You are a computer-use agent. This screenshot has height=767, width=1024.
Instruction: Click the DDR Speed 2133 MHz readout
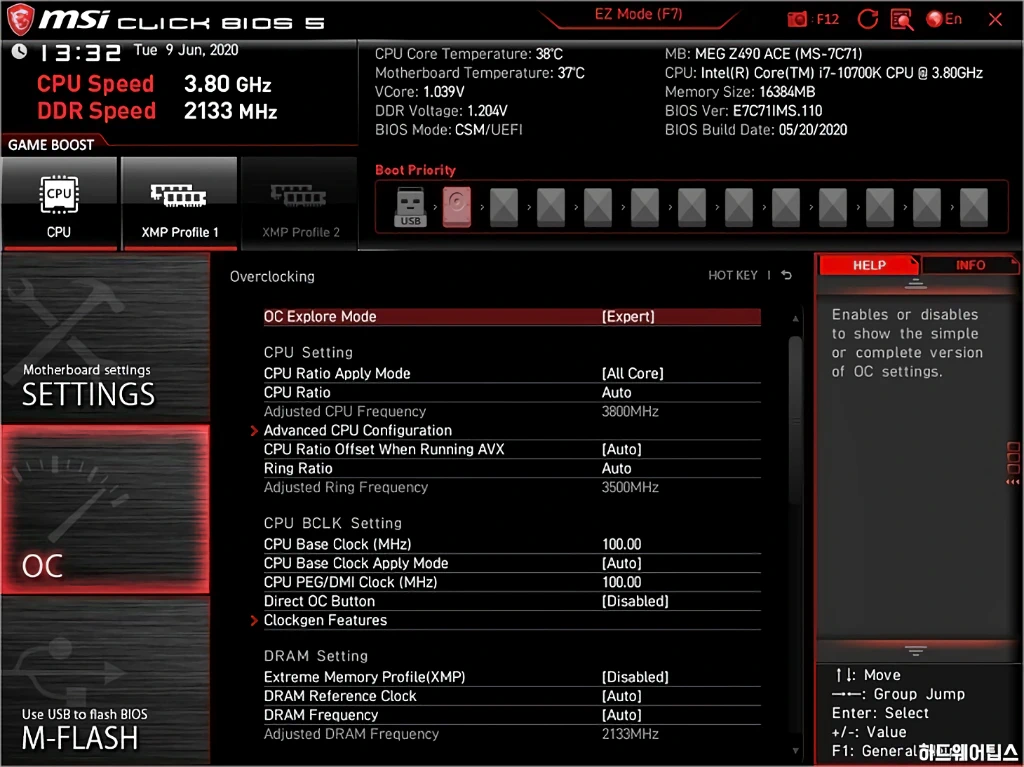tap(157, 111)
